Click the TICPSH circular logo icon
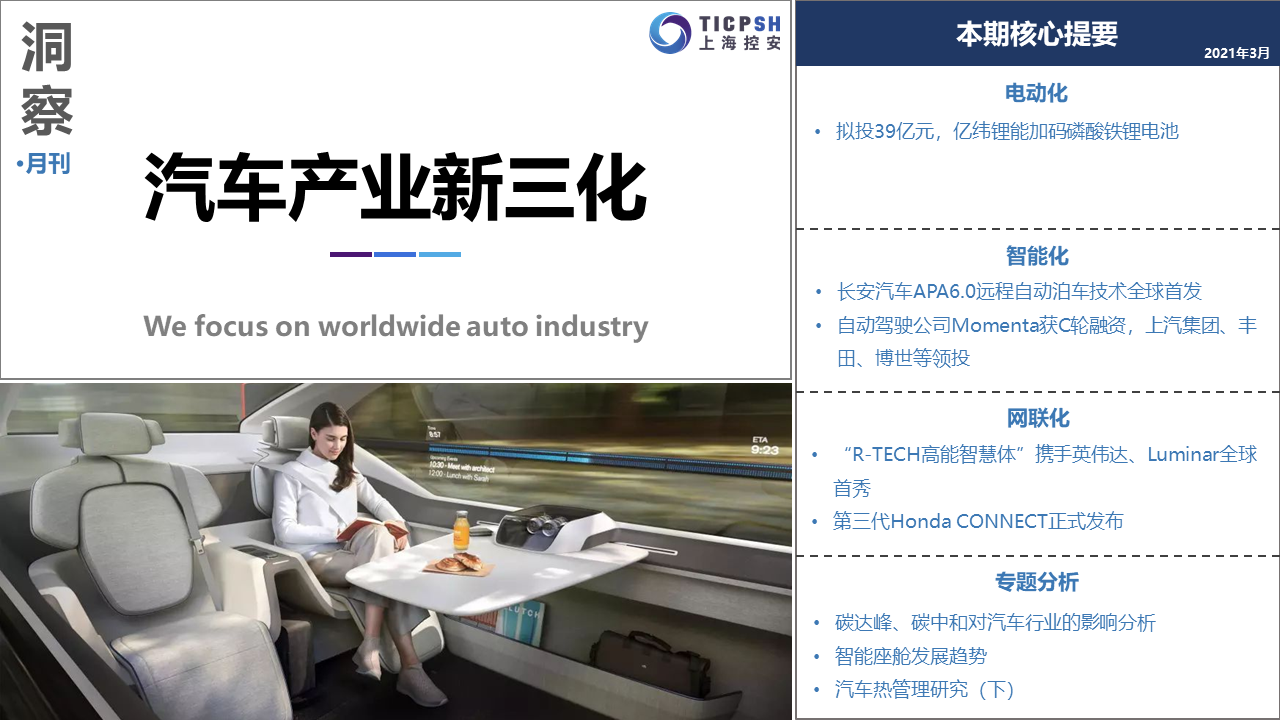 pos(669,32)
